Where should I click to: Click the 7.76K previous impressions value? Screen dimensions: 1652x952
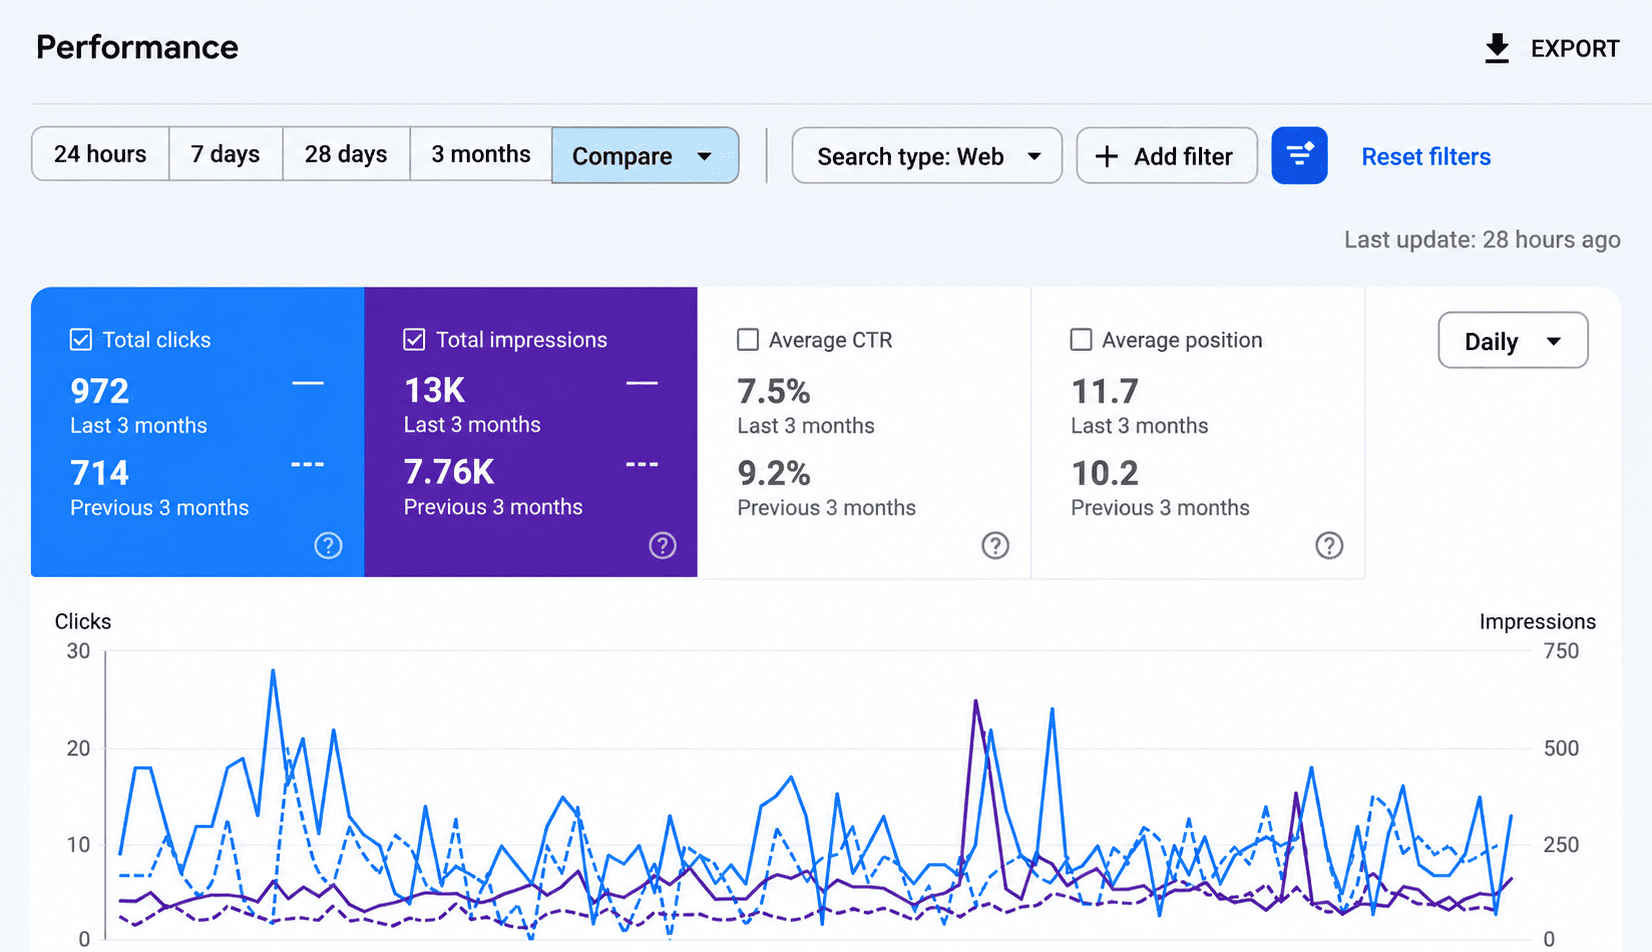click(449, 472)
